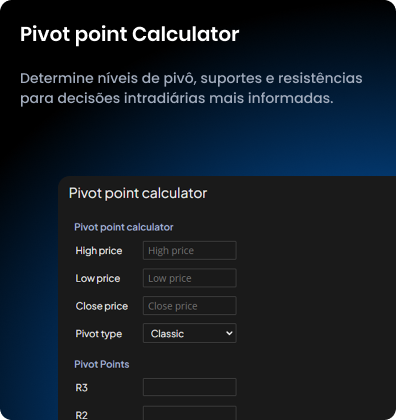The height and width of the screenshot is (420, 396).
Task: Click the 'Low price' label text
Action: (x=98, y=279)
